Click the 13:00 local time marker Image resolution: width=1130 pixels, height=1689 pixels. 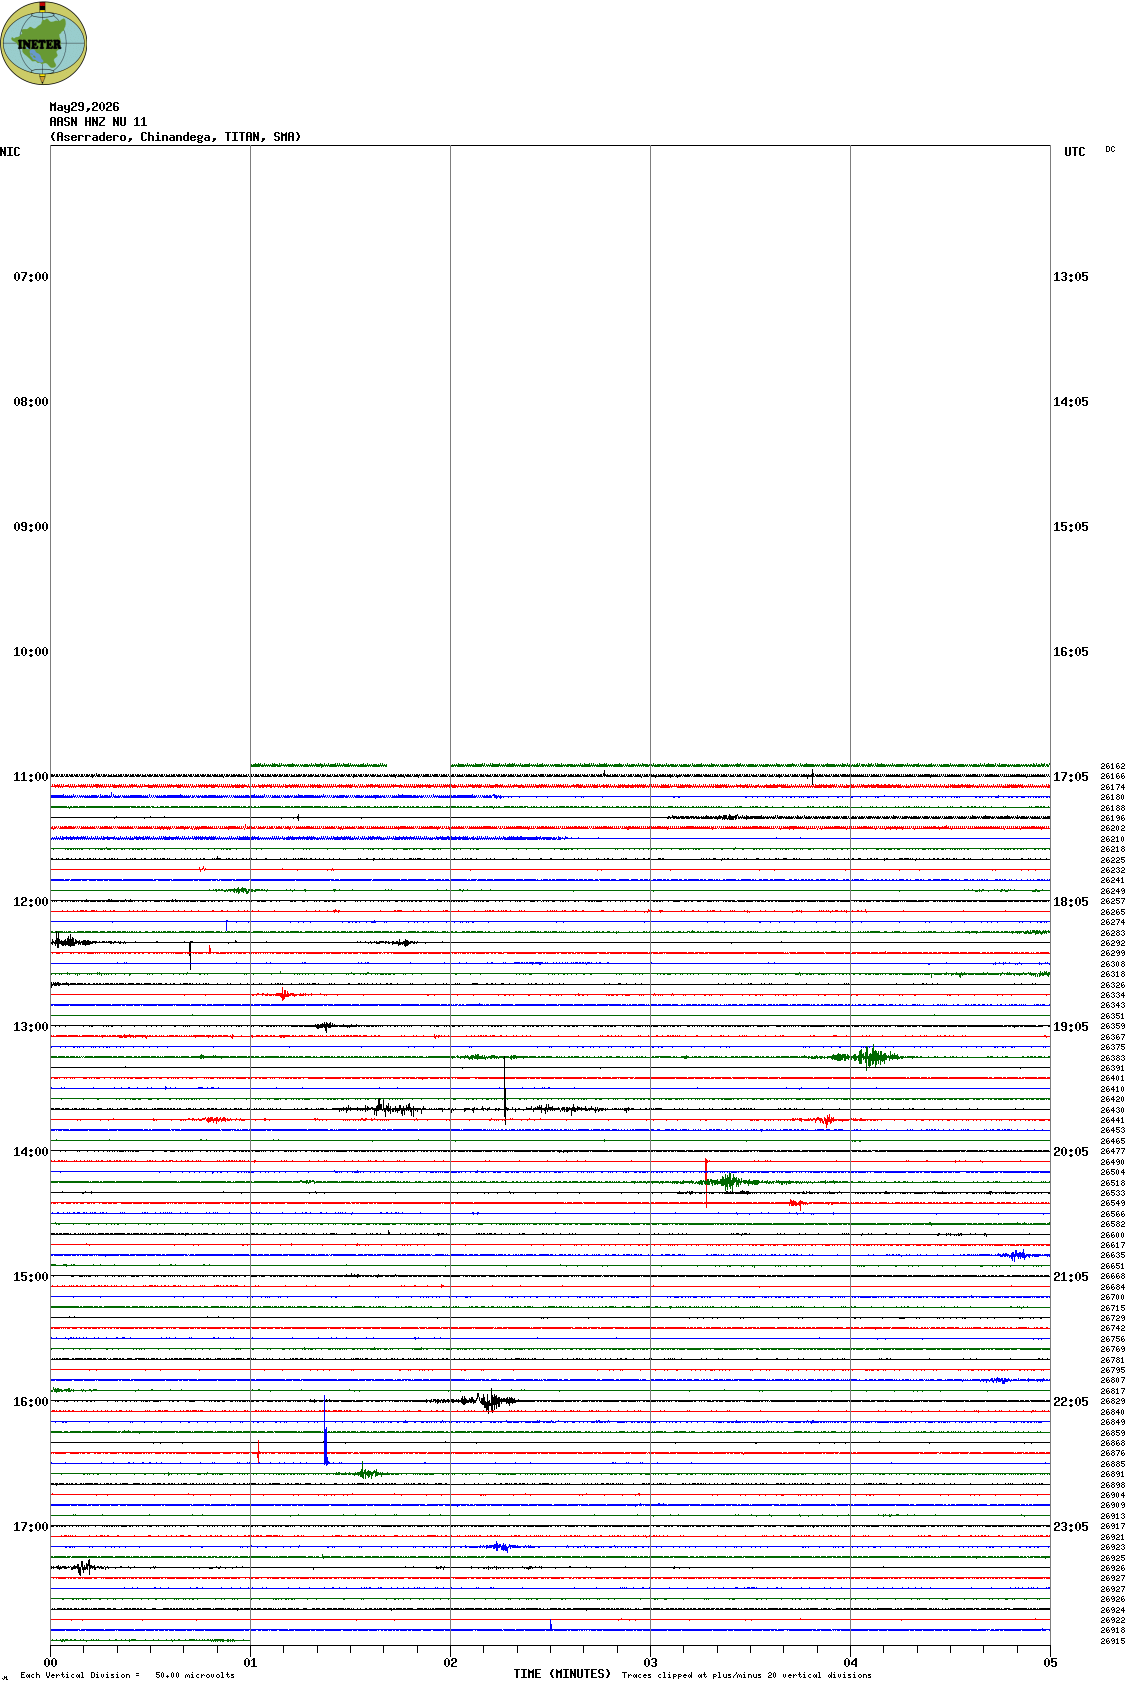coord(30,1027)
